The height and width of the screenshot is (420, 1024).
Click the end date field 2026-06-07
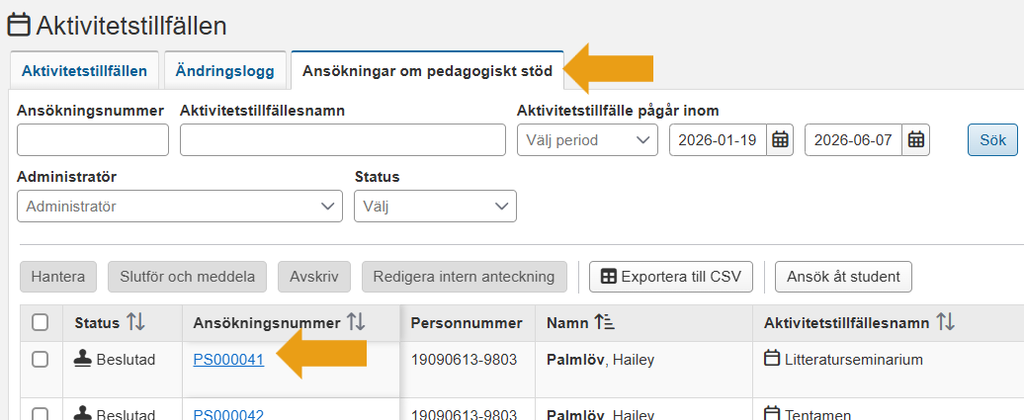(x=854, y=140)
